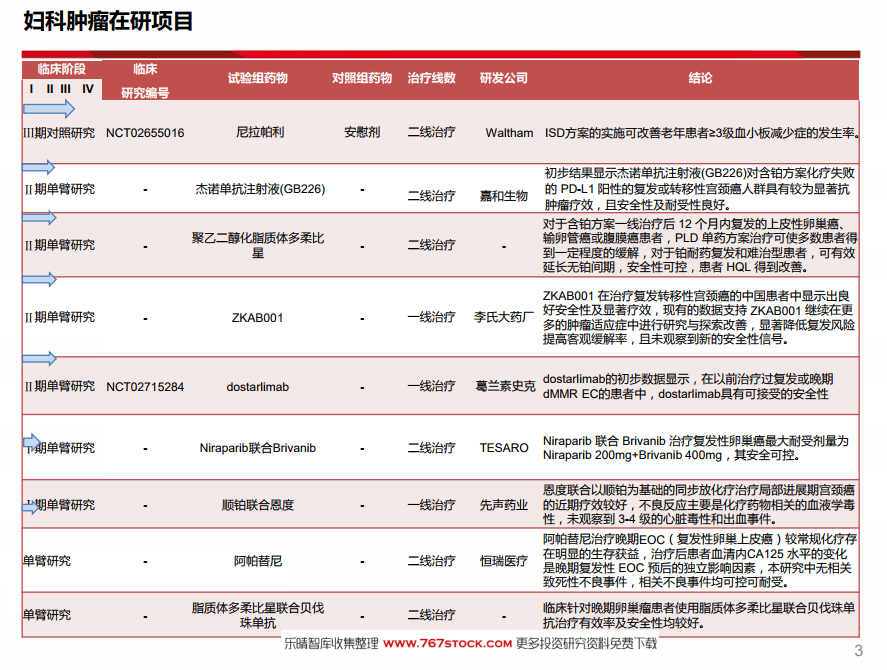Click the conclusion starting 临床针对晚期卵巢癌患者
The height and width of the screenshot is (670, 887).
[699, 616]
